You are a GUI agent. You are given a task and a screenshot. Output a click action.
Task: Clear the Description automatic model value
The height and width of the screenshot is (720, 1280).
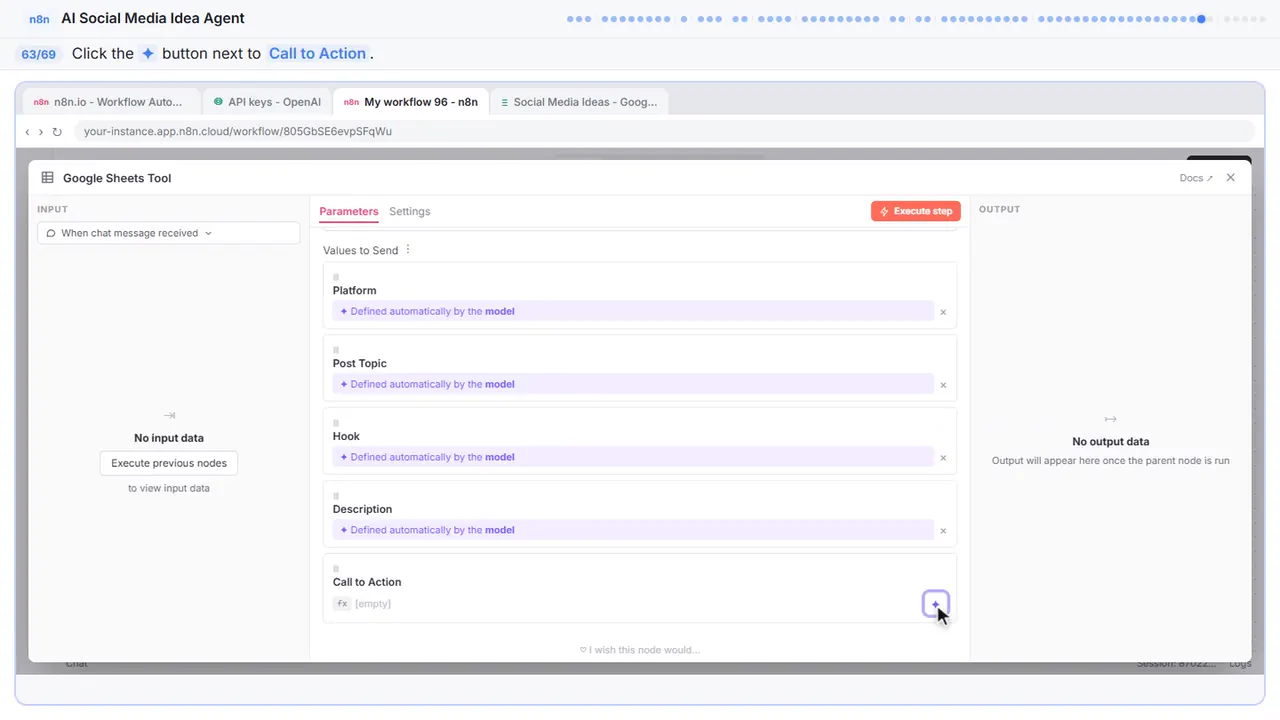click(x=943, y=531)
